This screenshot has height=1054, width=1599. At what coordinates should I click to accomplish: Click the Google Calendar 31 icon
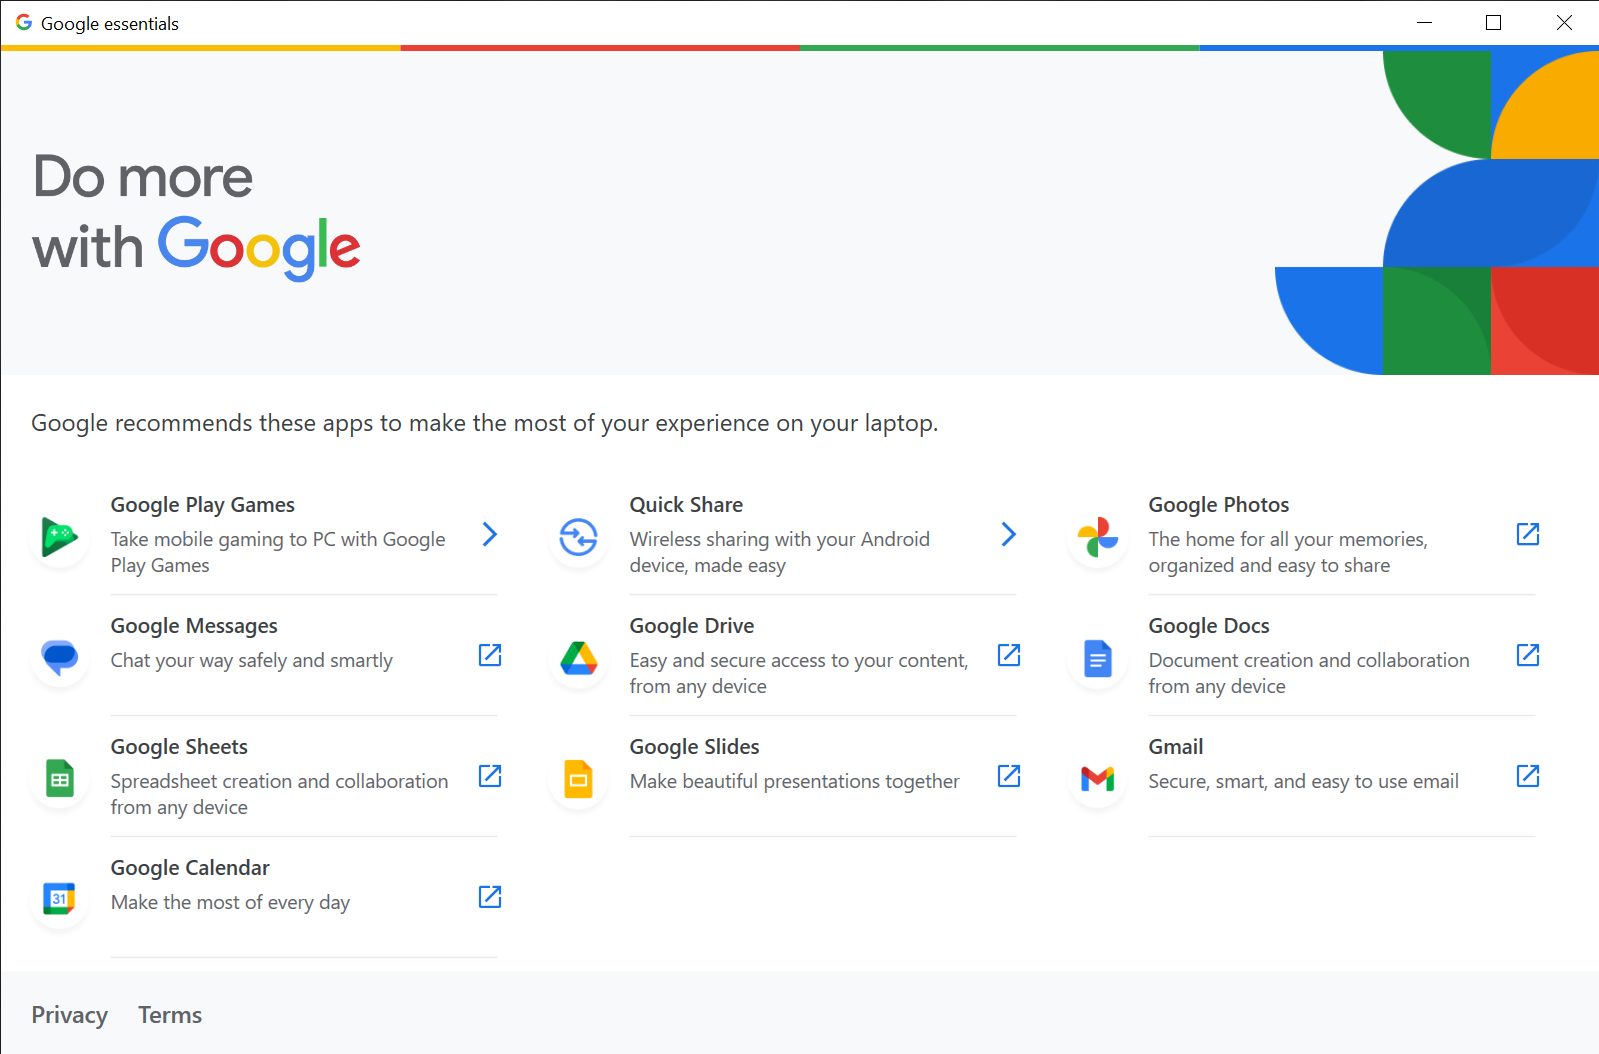(x=60, y=899)
